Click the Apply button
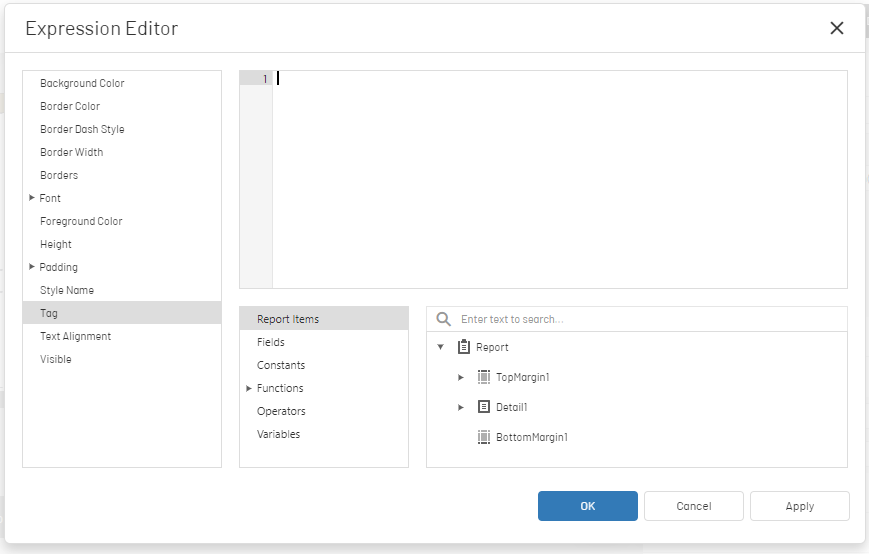This screenshot has width=869, height=554. pyautogui.click(x=800, y=506)
